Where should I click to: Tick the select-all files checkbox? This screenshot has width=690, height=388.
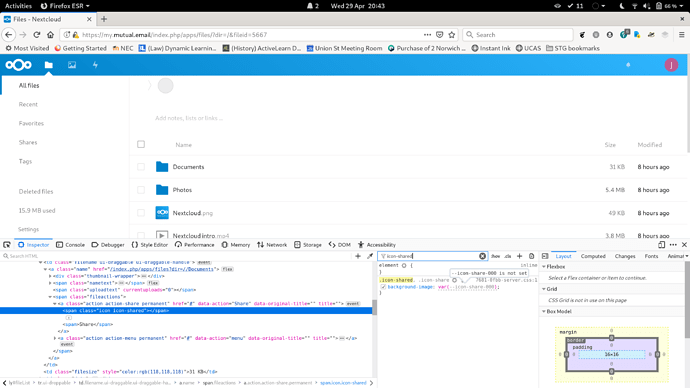(141, 144)
